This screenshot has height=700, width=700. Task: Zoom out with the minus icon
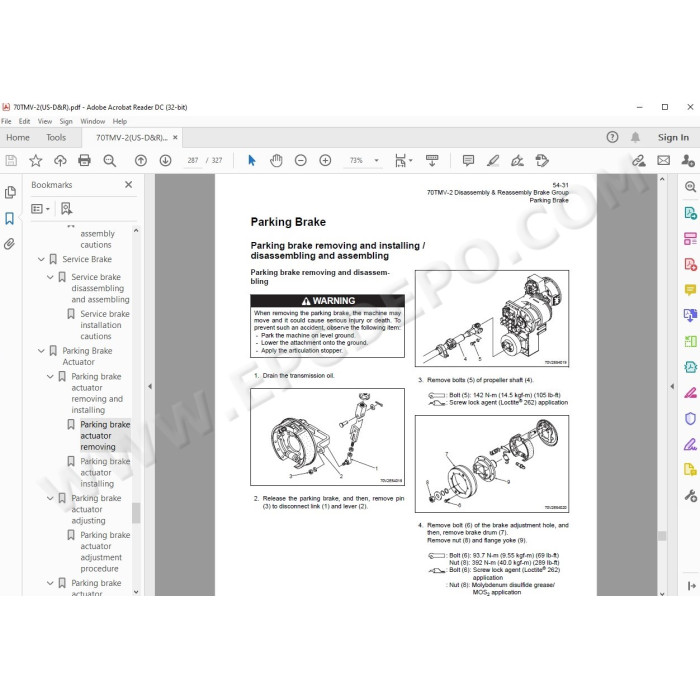point(300,160)
